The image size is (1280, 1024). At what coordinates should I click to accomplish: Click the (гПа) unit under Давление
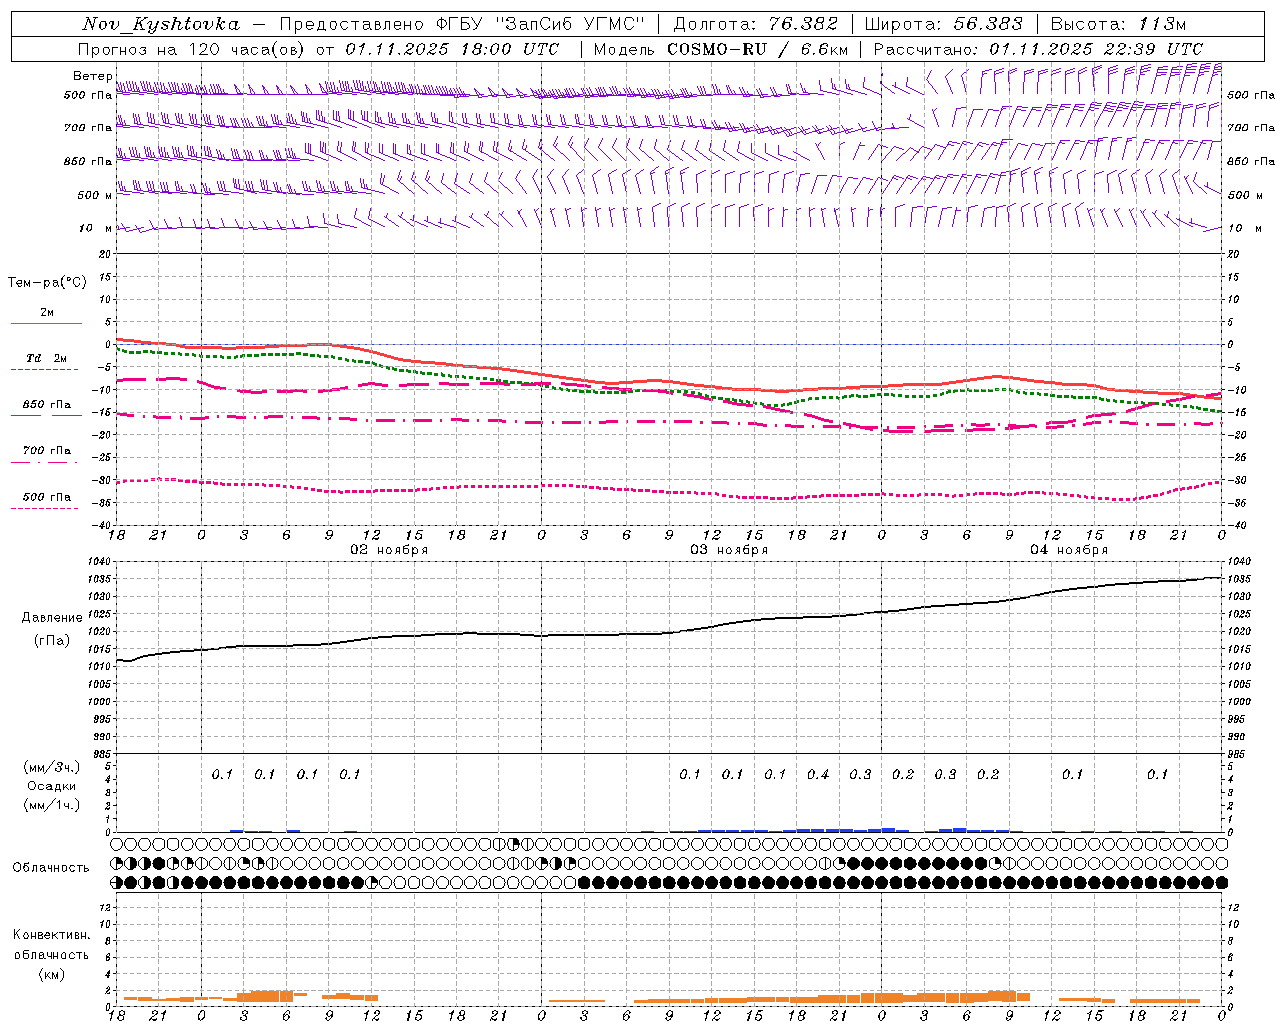click(52, 640)
